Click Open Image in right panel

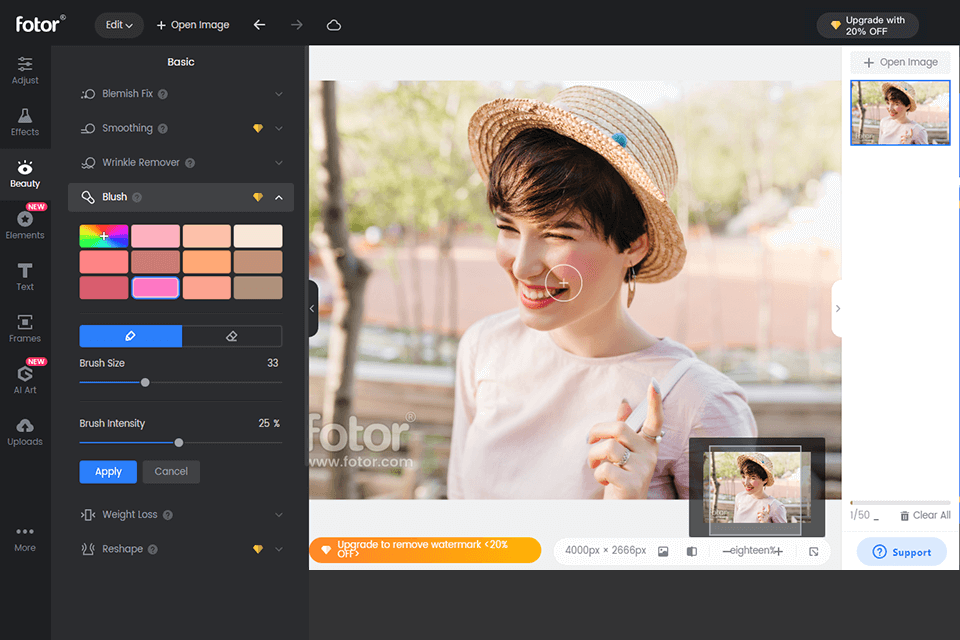(901, 62)
